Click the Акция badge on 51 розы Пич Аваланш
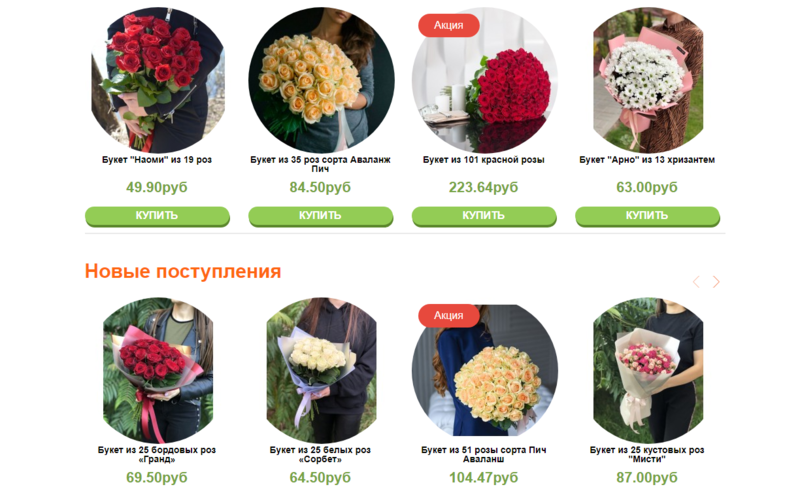The width and height of the screenshot is (800, 489). [x=448, y=315]
